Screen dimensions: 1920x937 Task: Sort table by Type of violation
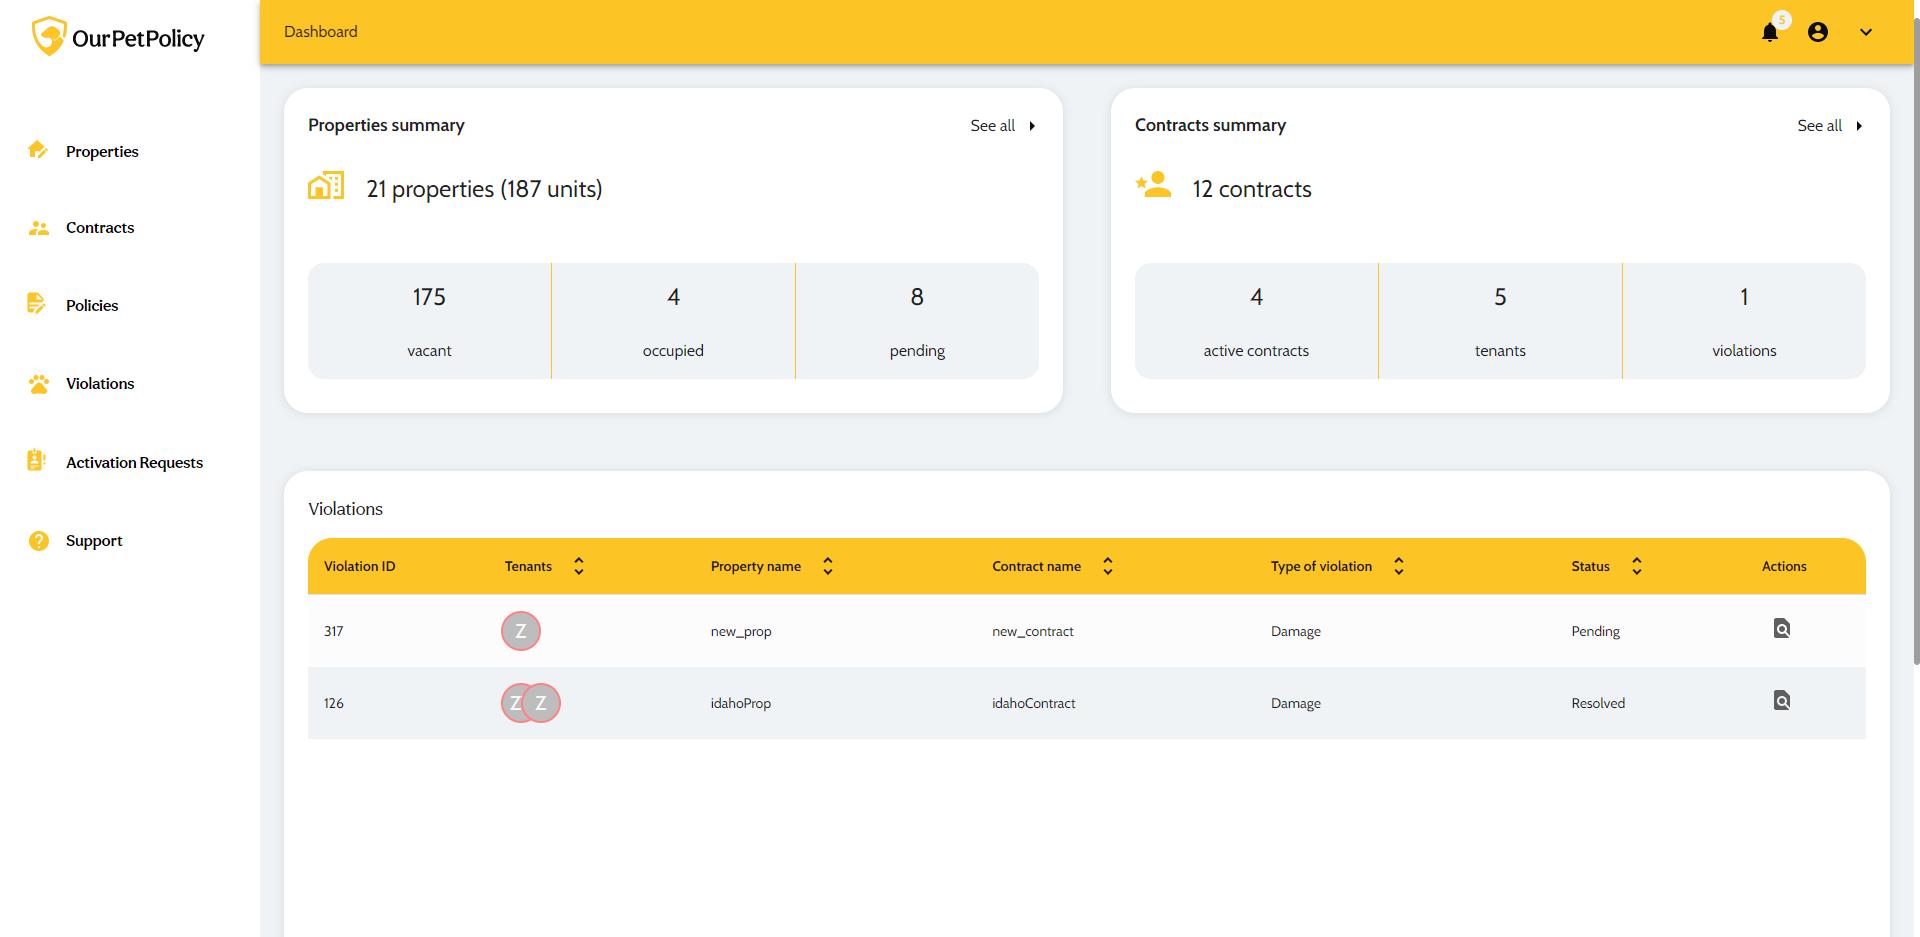[1398, 566]
